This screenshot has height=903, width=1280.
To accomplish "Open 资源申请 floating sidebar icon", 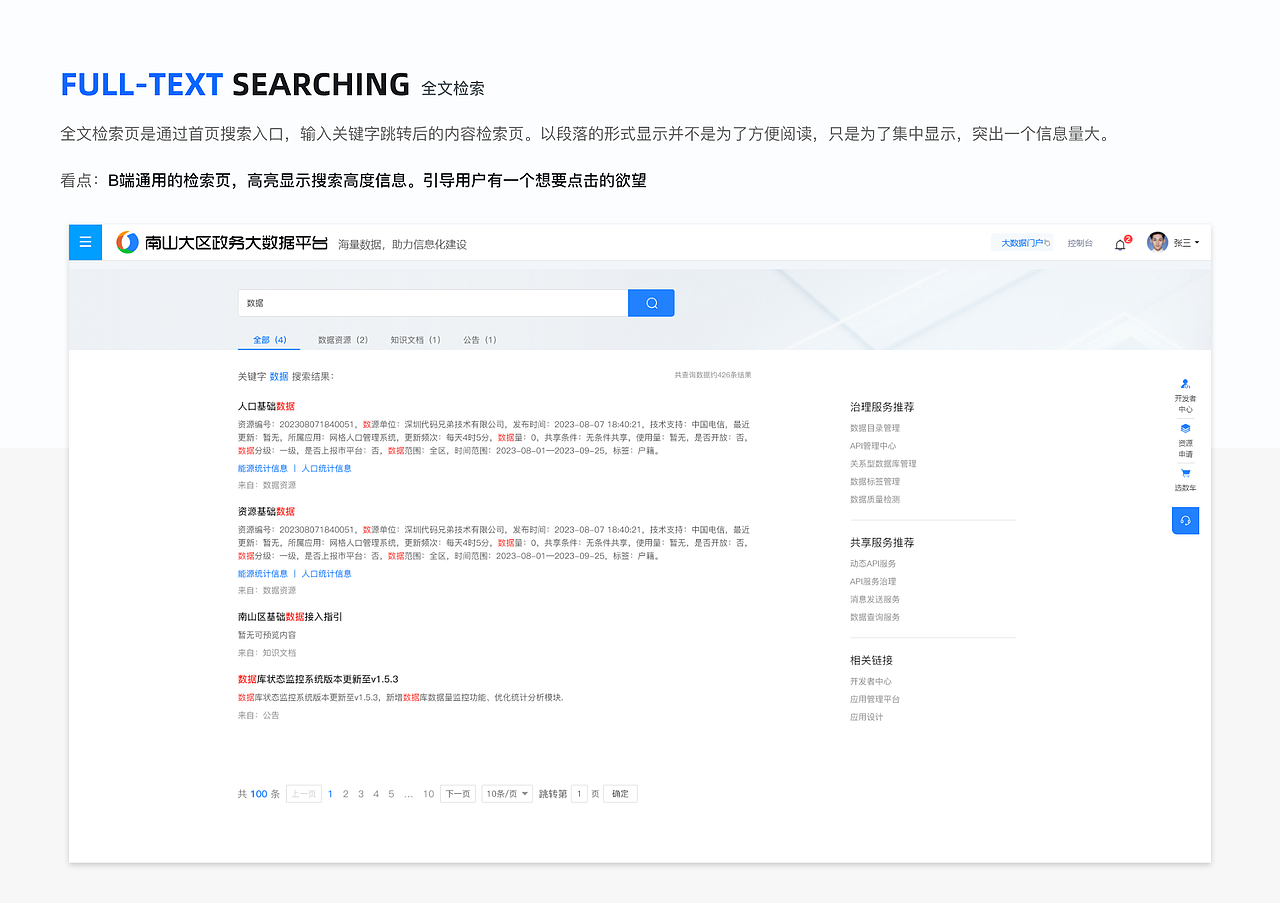I will coord(1185,441).
